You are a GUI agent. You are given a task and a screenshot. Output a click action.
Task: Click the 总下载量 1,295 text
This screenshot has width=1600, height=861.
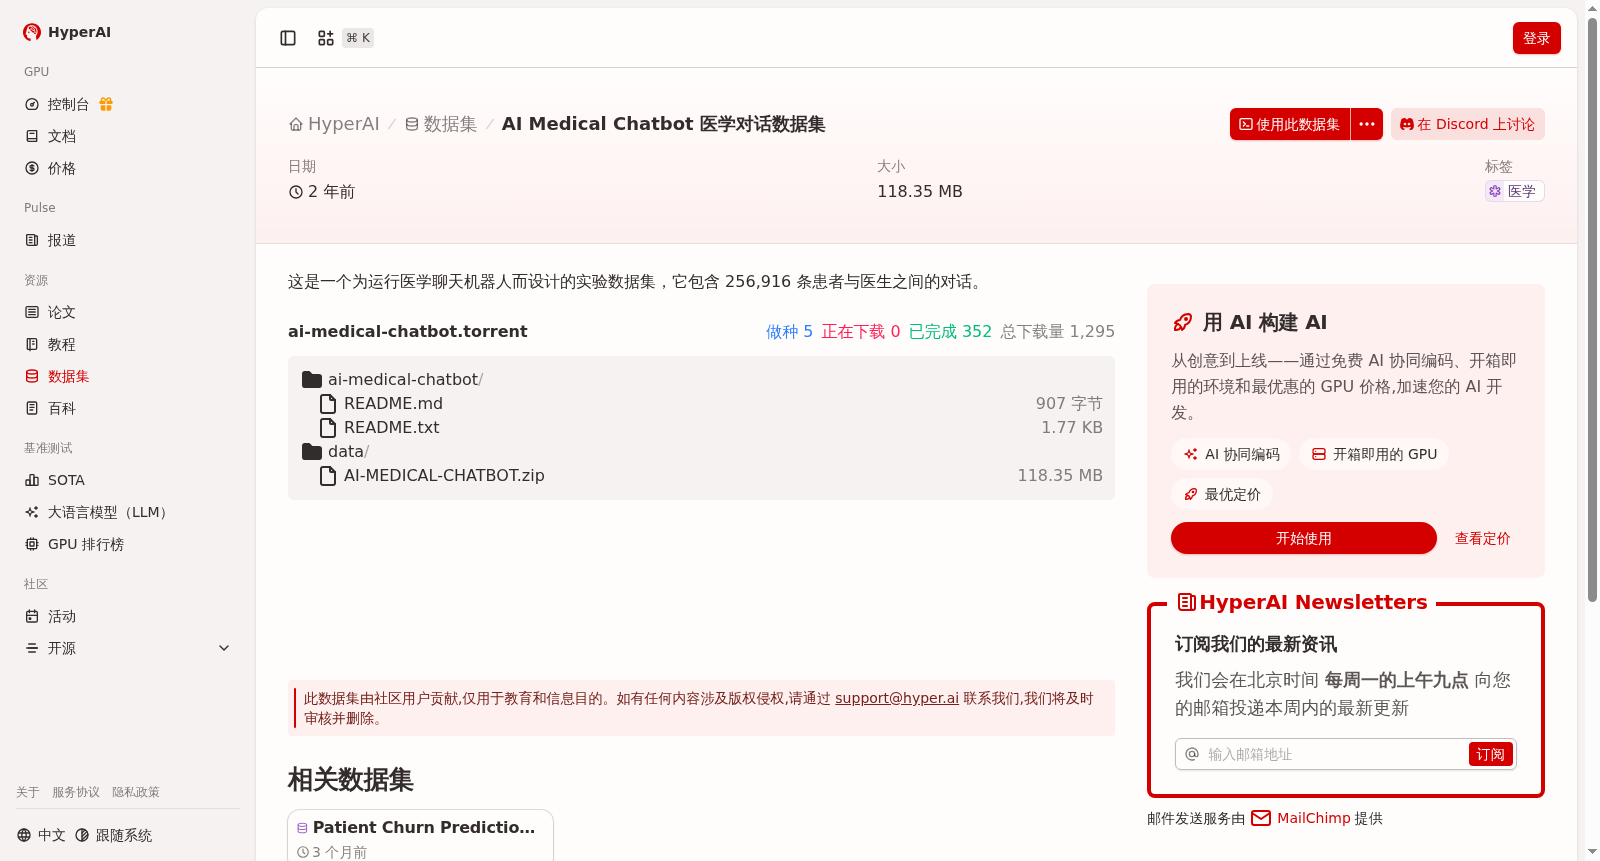click(x=1058, y=332)
